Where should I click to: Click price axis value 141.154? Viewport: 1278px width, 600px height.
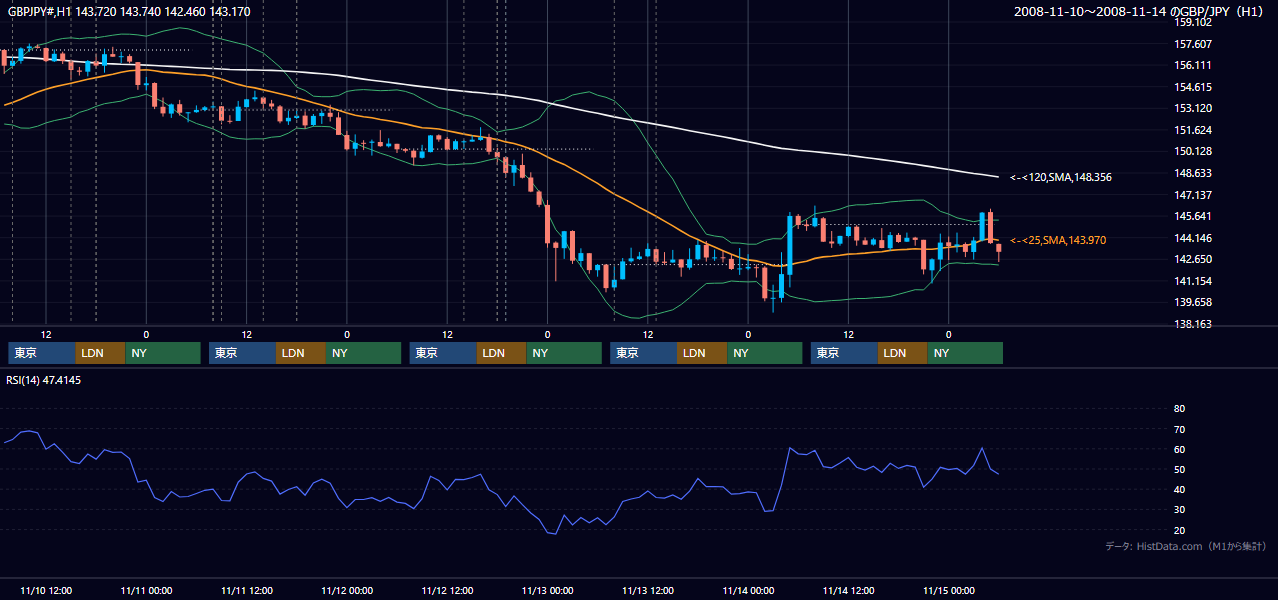pyautogui.click(x=1194, y=281)
